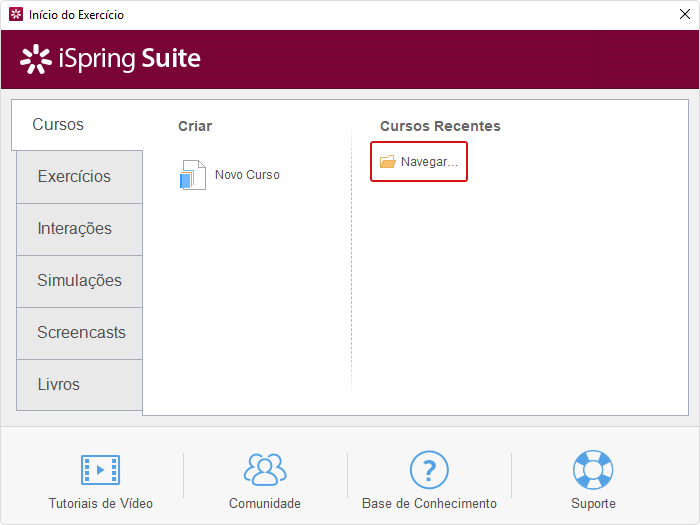Click the iSpring Suite logo

point(110,59)
